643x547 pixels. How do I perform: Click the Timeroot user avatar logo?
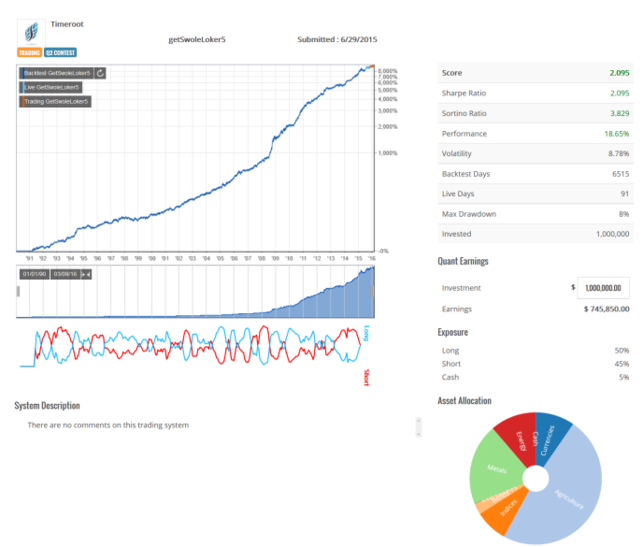[x=31, y=32]
